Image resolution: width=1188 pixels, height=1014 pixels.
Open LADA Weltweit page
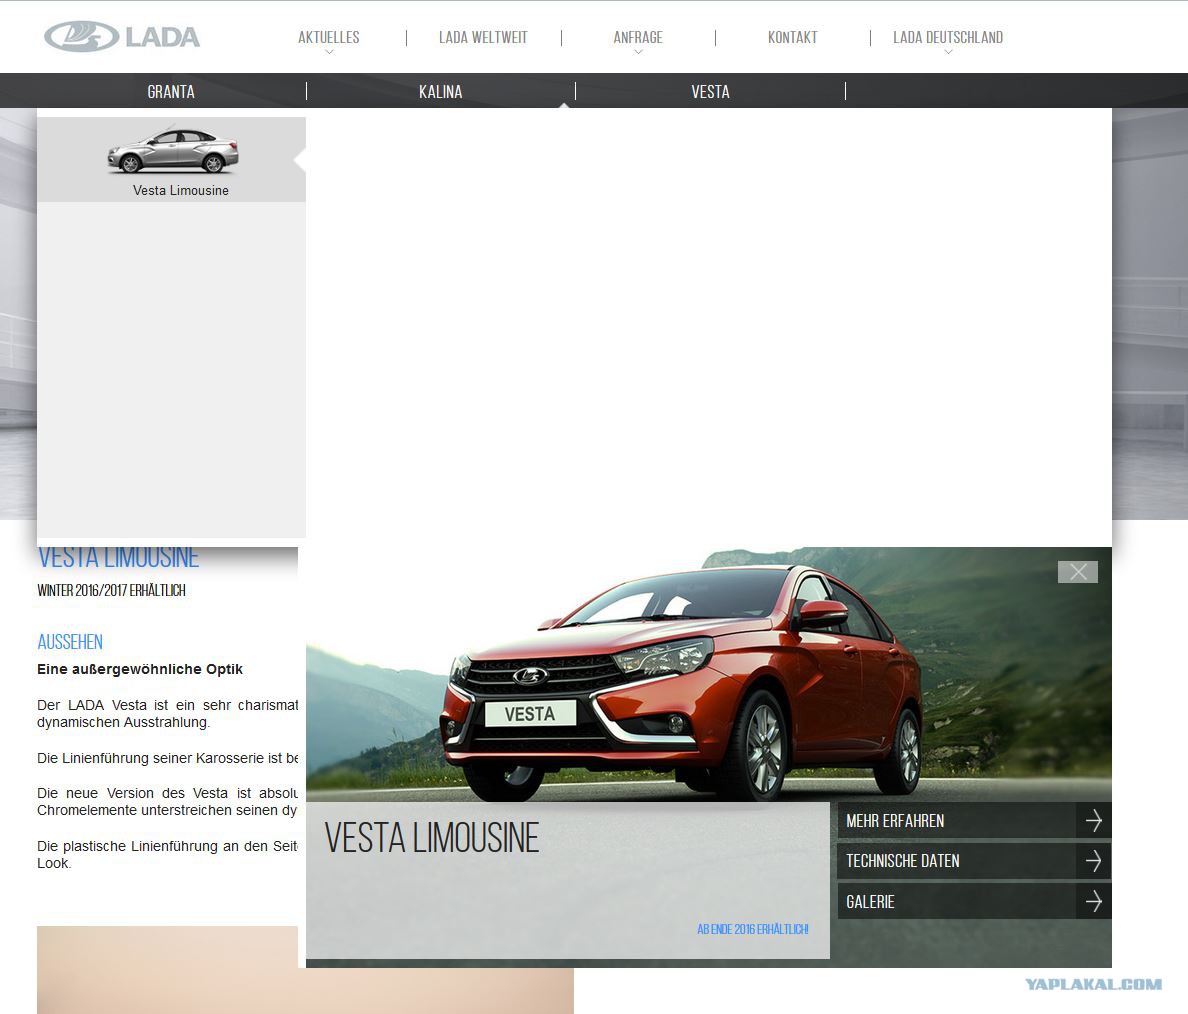(483, 37)
